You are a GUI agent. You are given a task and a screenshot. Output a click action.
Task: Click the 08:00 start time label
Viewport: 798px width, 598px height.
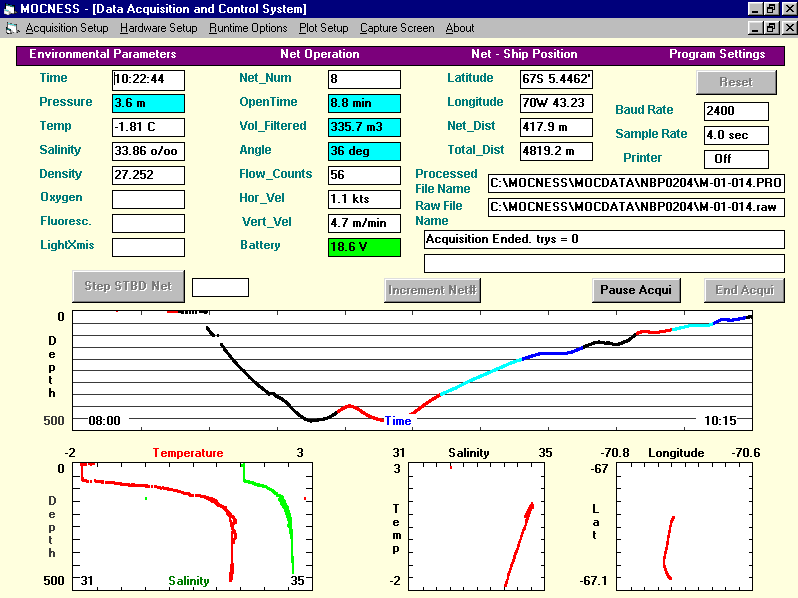(x=104, y=421)
